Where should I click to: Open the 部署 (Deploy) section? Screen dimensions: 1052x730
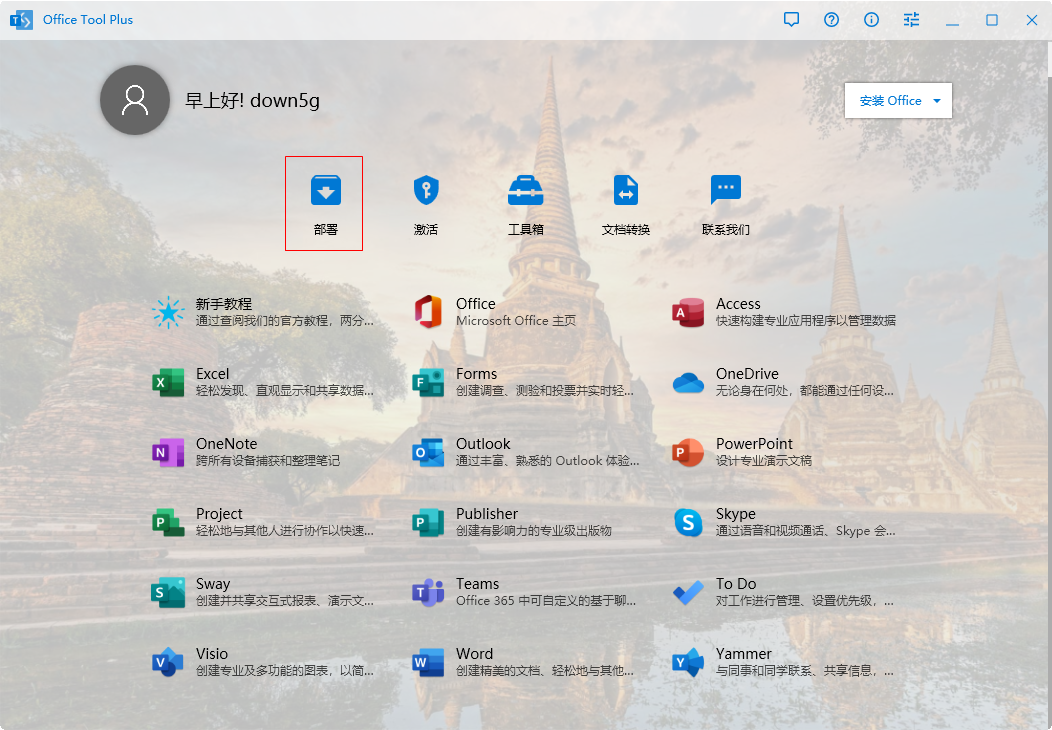(x=324, y=203)
